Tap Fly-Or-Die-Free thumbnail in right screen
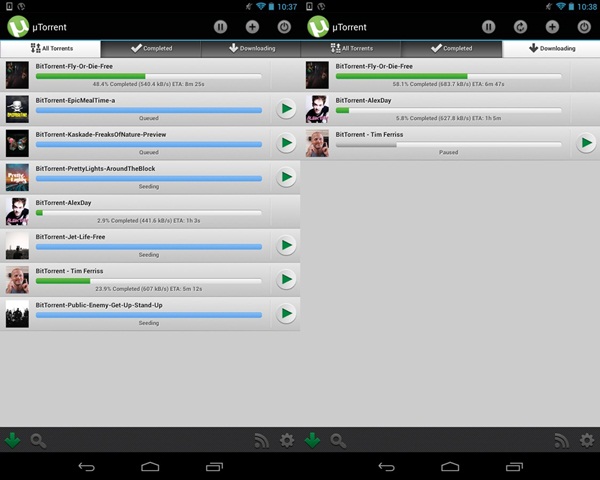Image resolution: width=600 pixels, height=480 pixels. 317,75
